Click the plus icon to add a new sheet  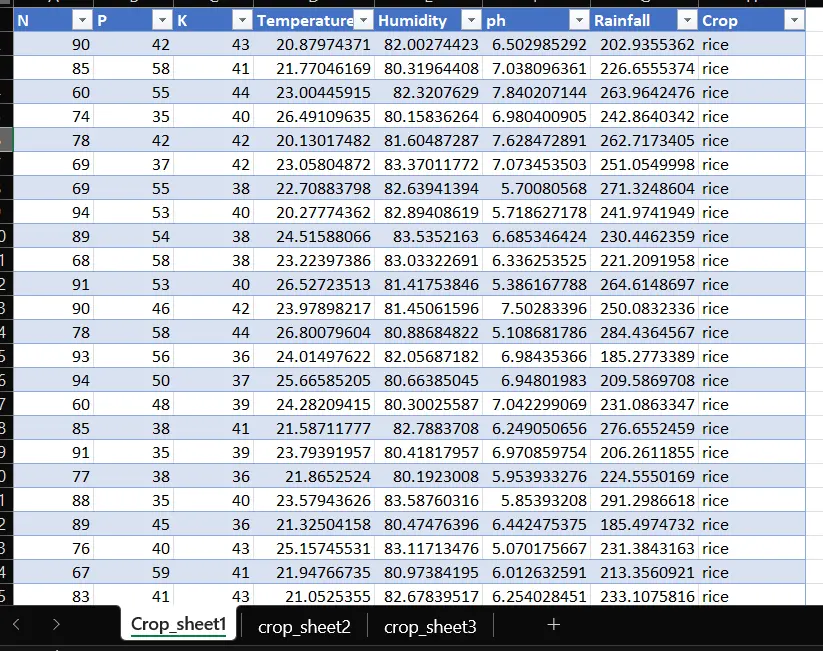coord(553,623)
